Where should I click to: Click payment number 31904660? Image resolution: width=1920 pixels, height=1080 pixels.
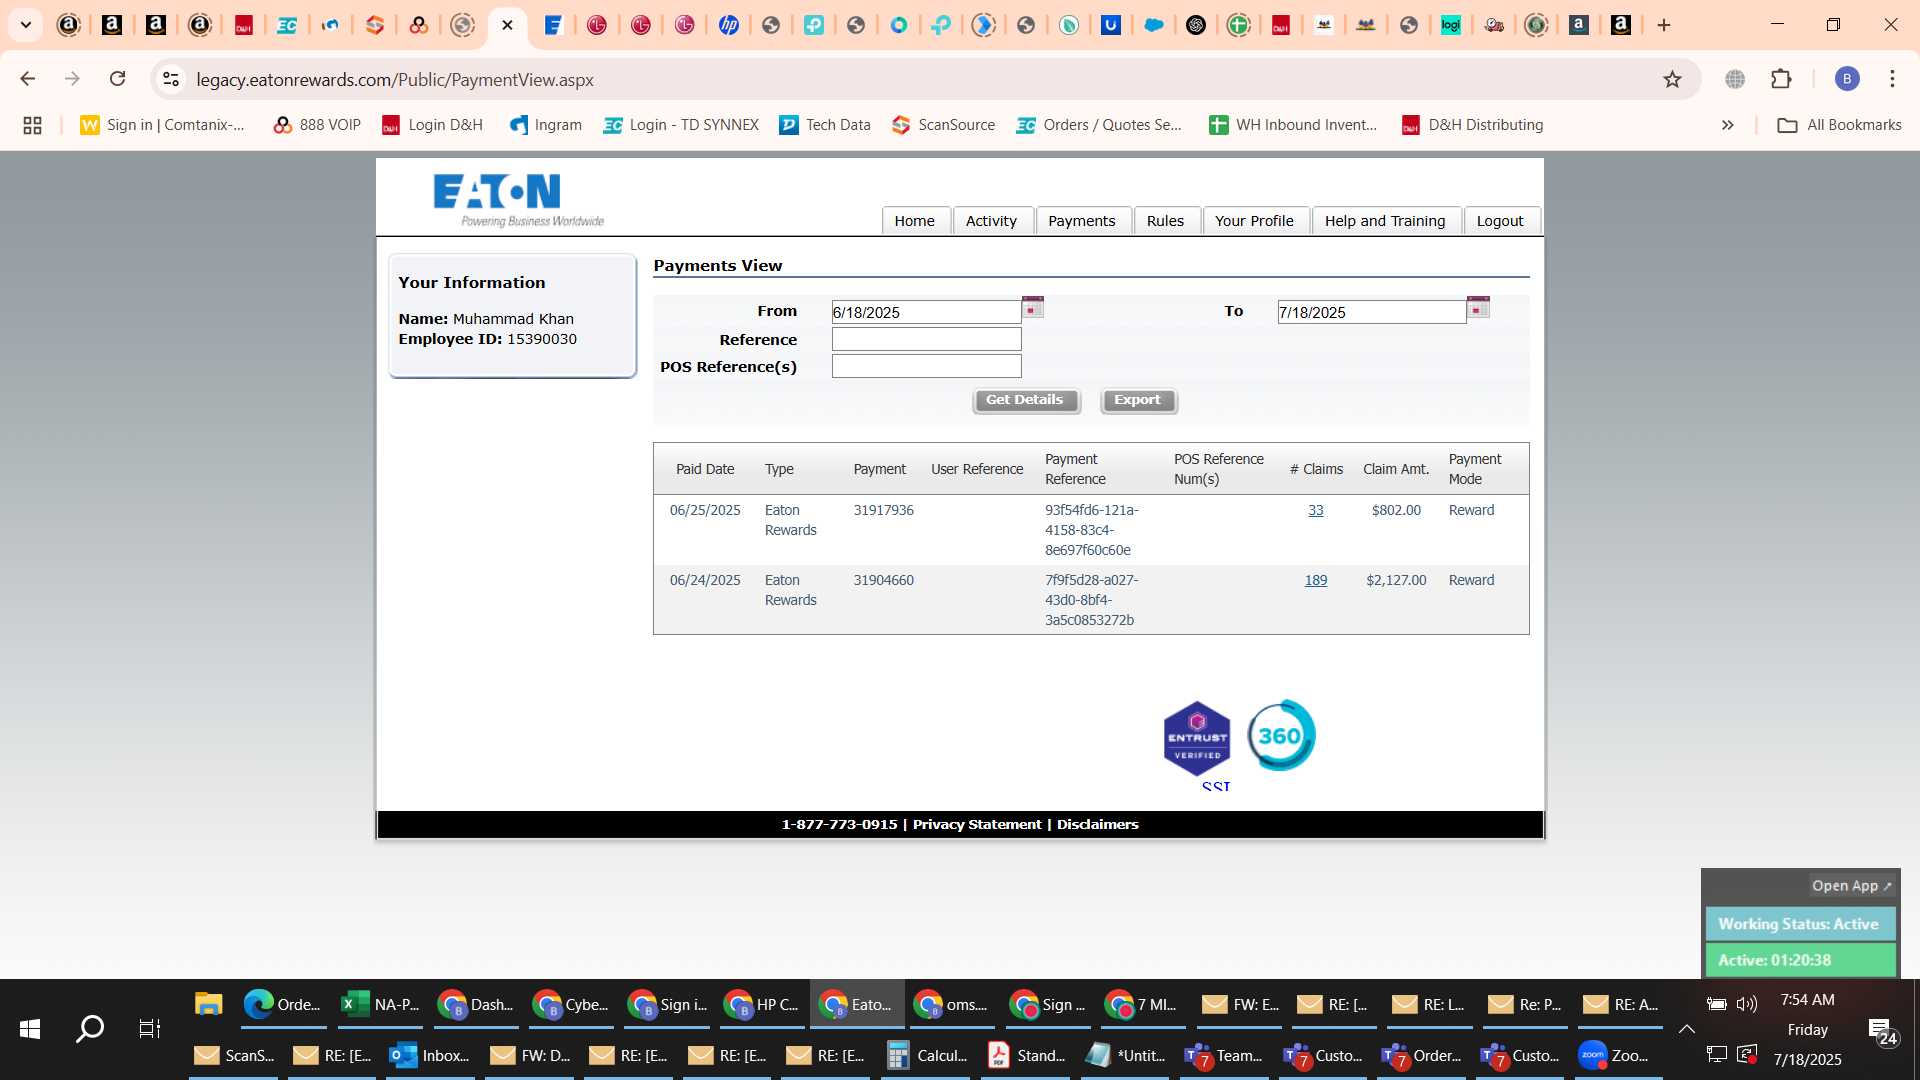click(883, 580)
